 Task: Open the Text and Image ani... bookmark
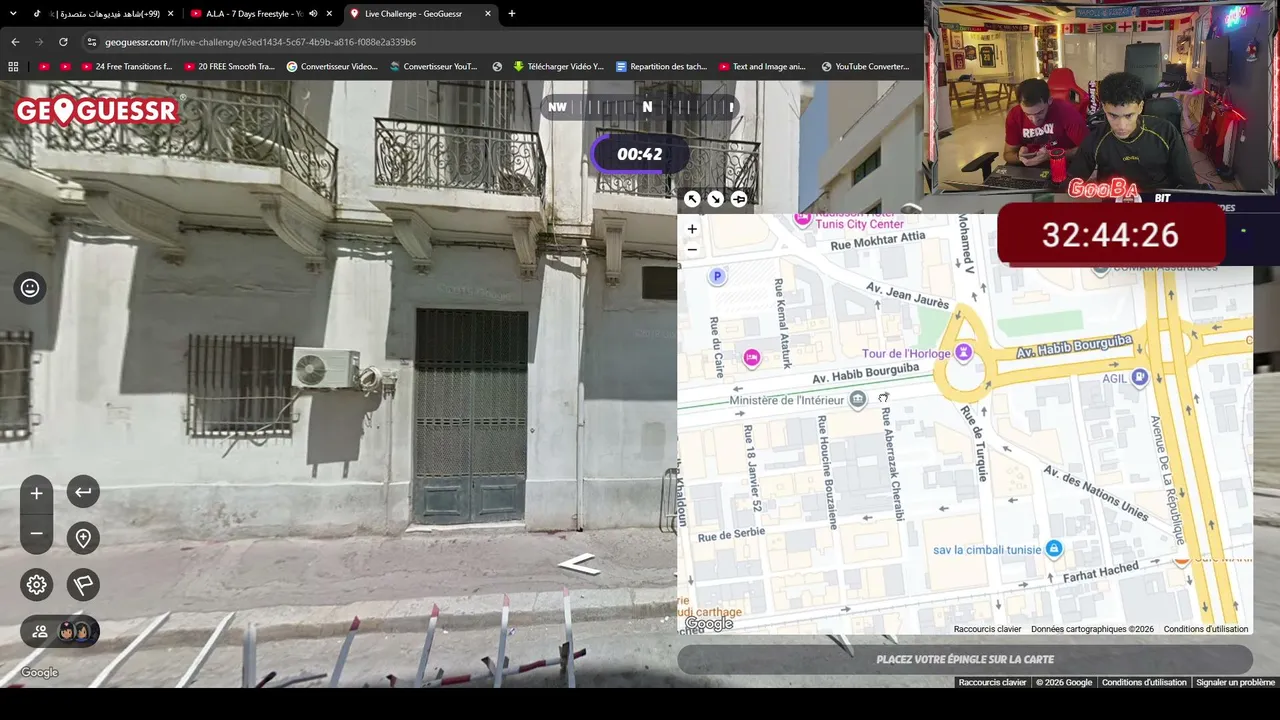[762, 67]
